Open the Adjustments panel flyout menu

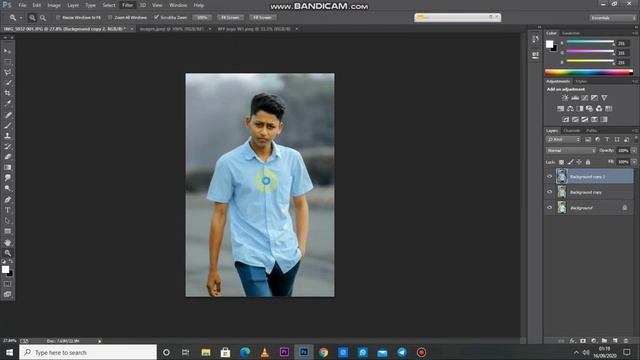tap(635, 81)
